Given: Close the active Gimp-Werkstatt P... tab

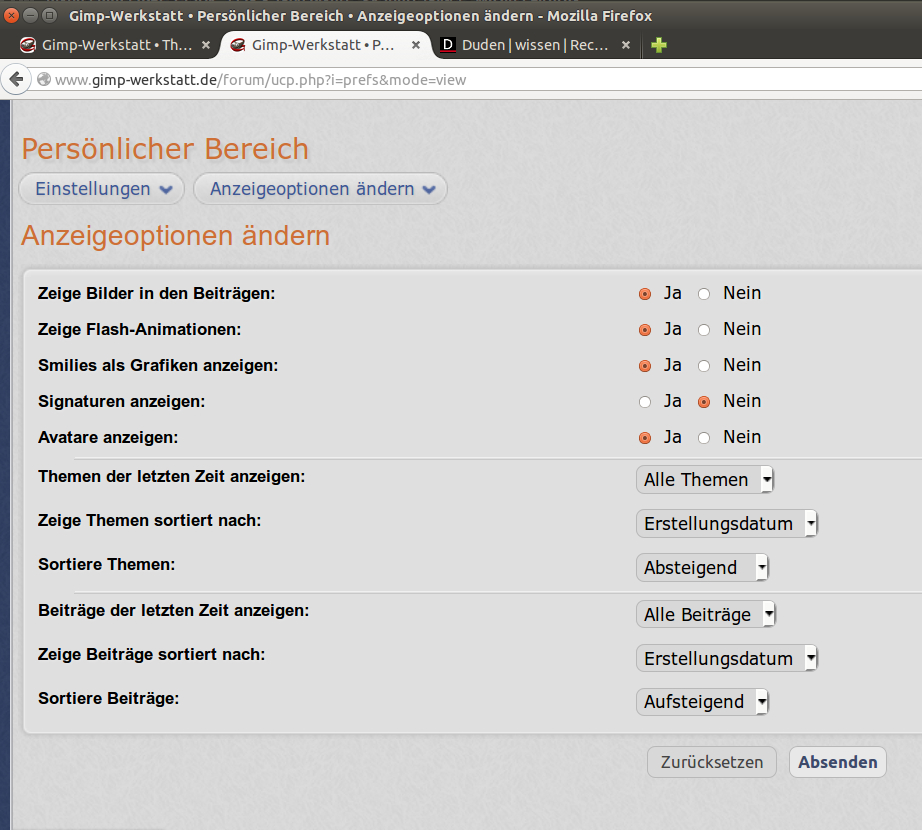Looking at the screenshot, I should tap(416, 45).
